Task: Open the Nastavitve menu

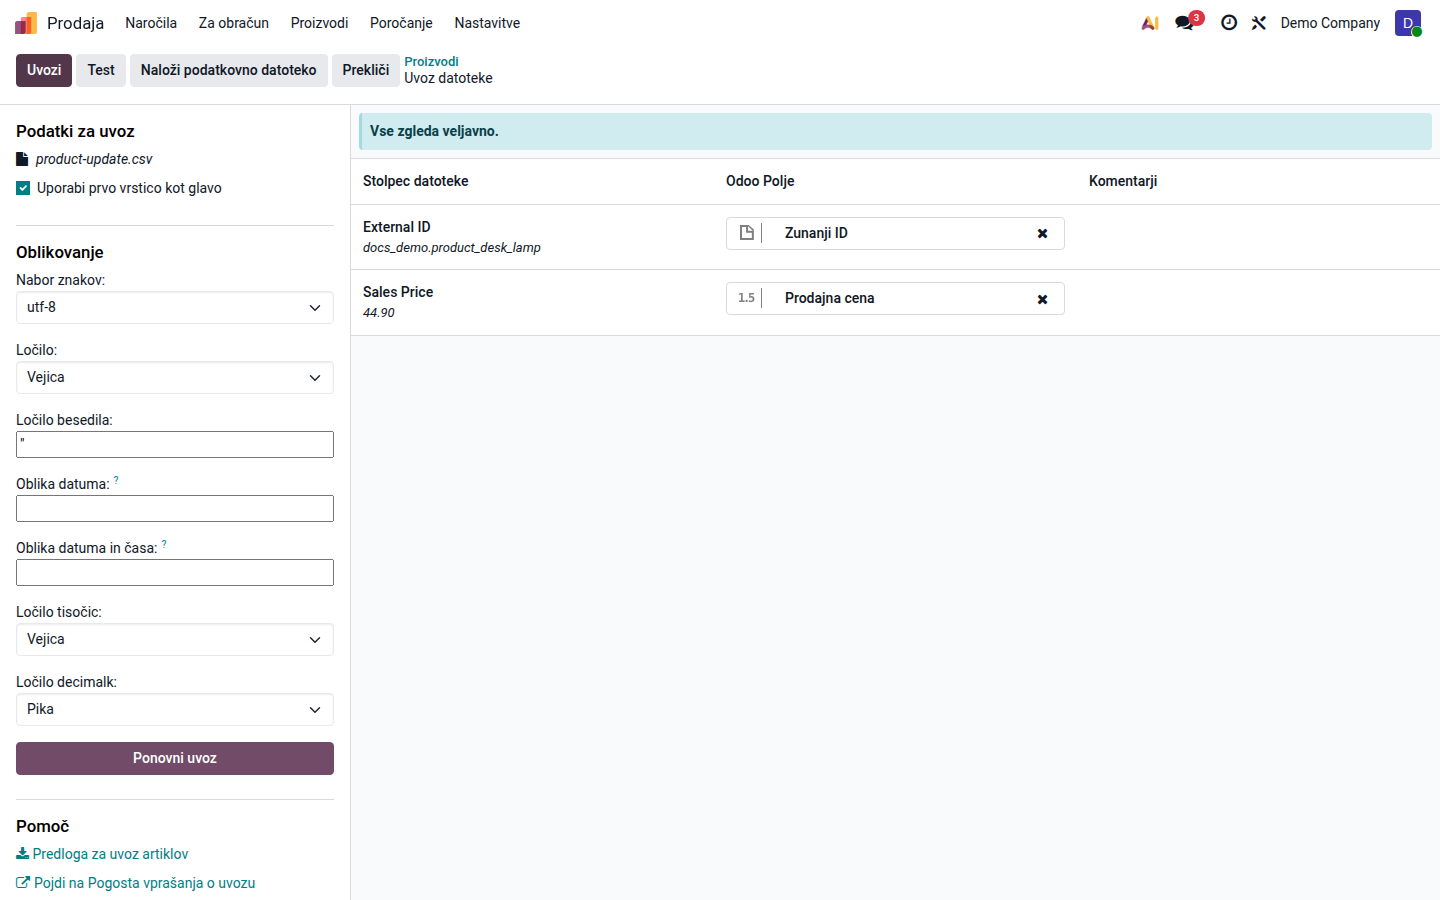Action: click(487, 23)
